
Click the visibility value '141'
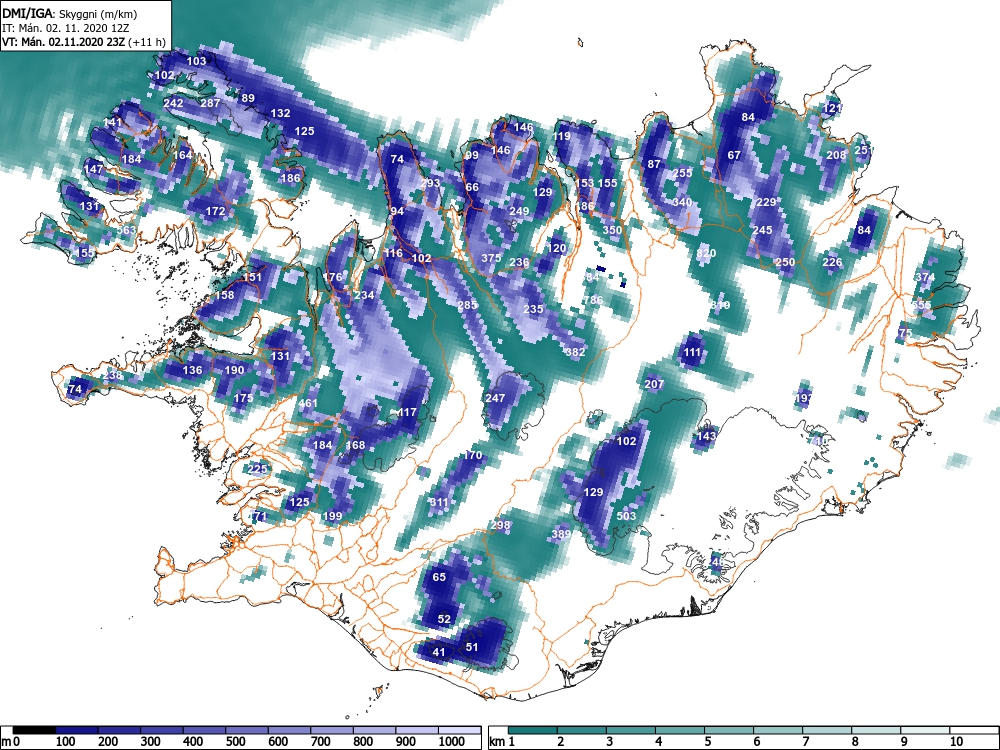click(112, 122)
